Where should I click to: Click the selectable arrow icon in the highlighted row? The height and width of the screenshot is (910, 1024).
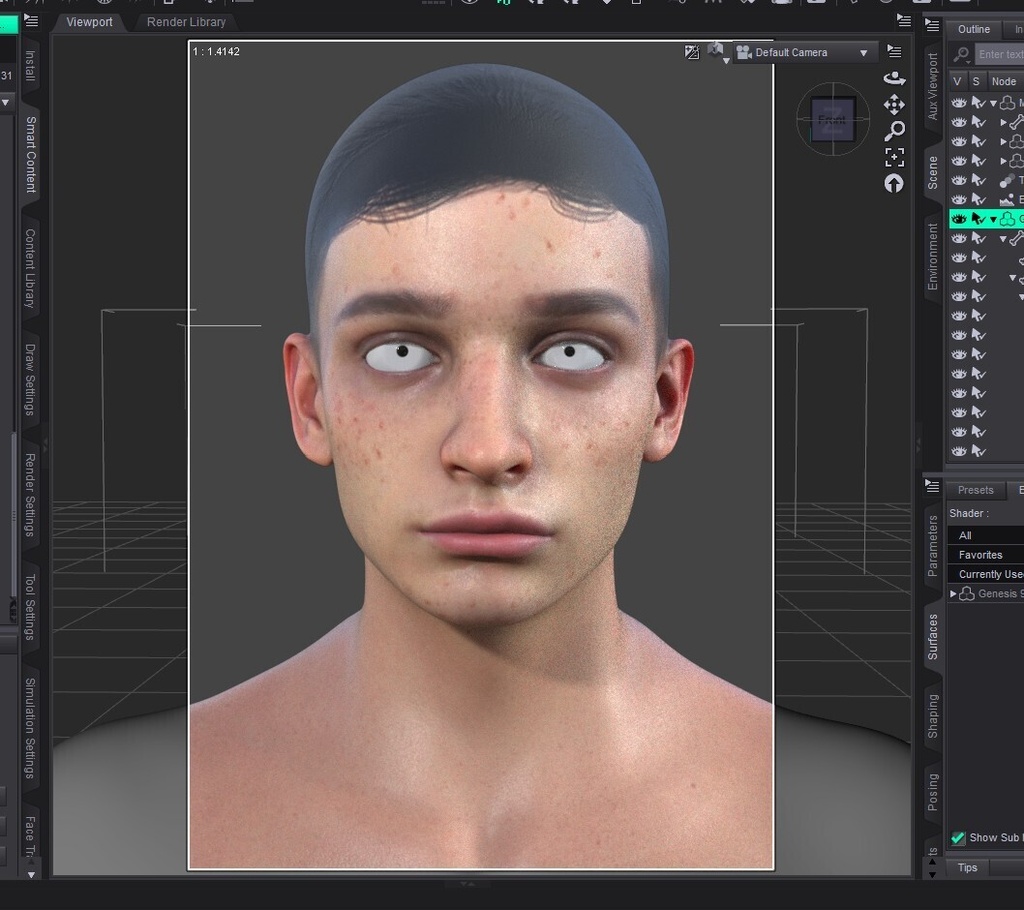pos(978,219)
